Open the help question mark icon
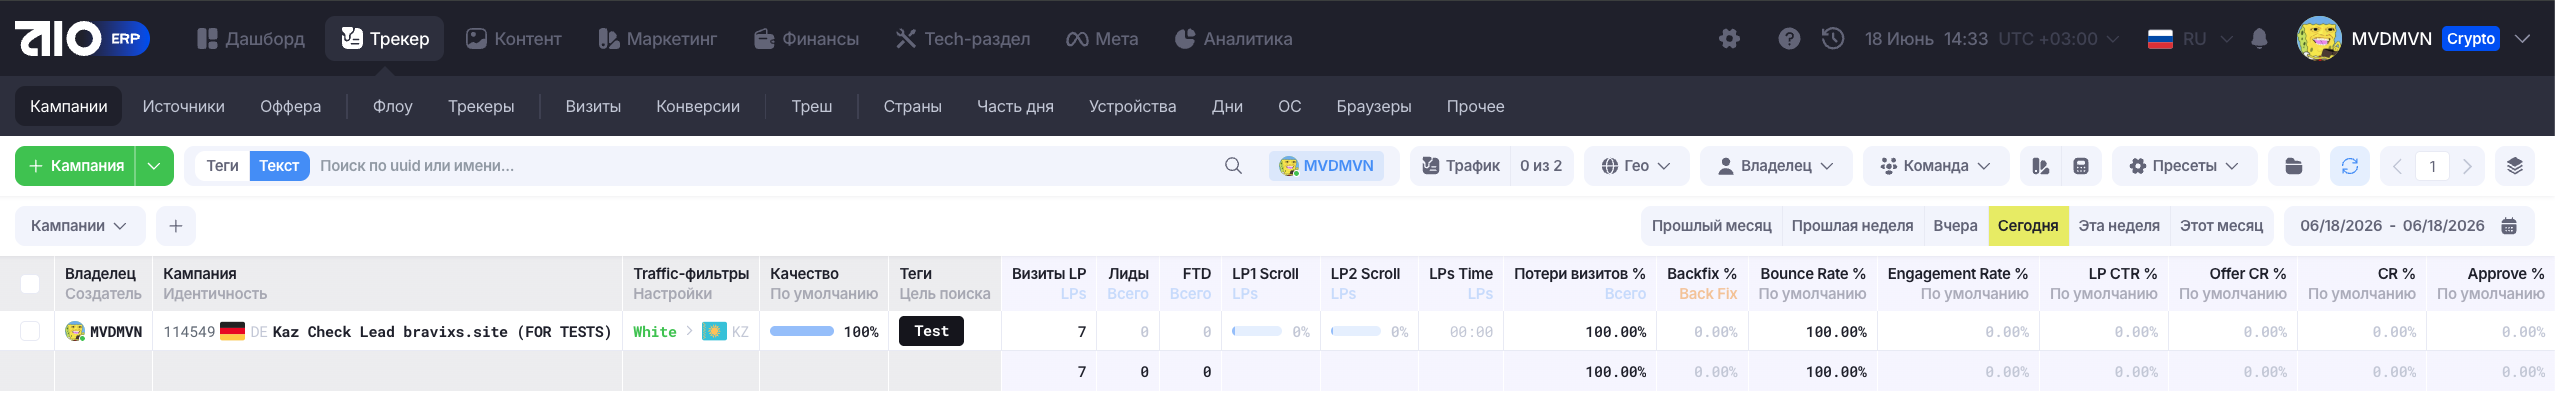This screenshot has height=406, width=2555. click(x=1789, y=39)
